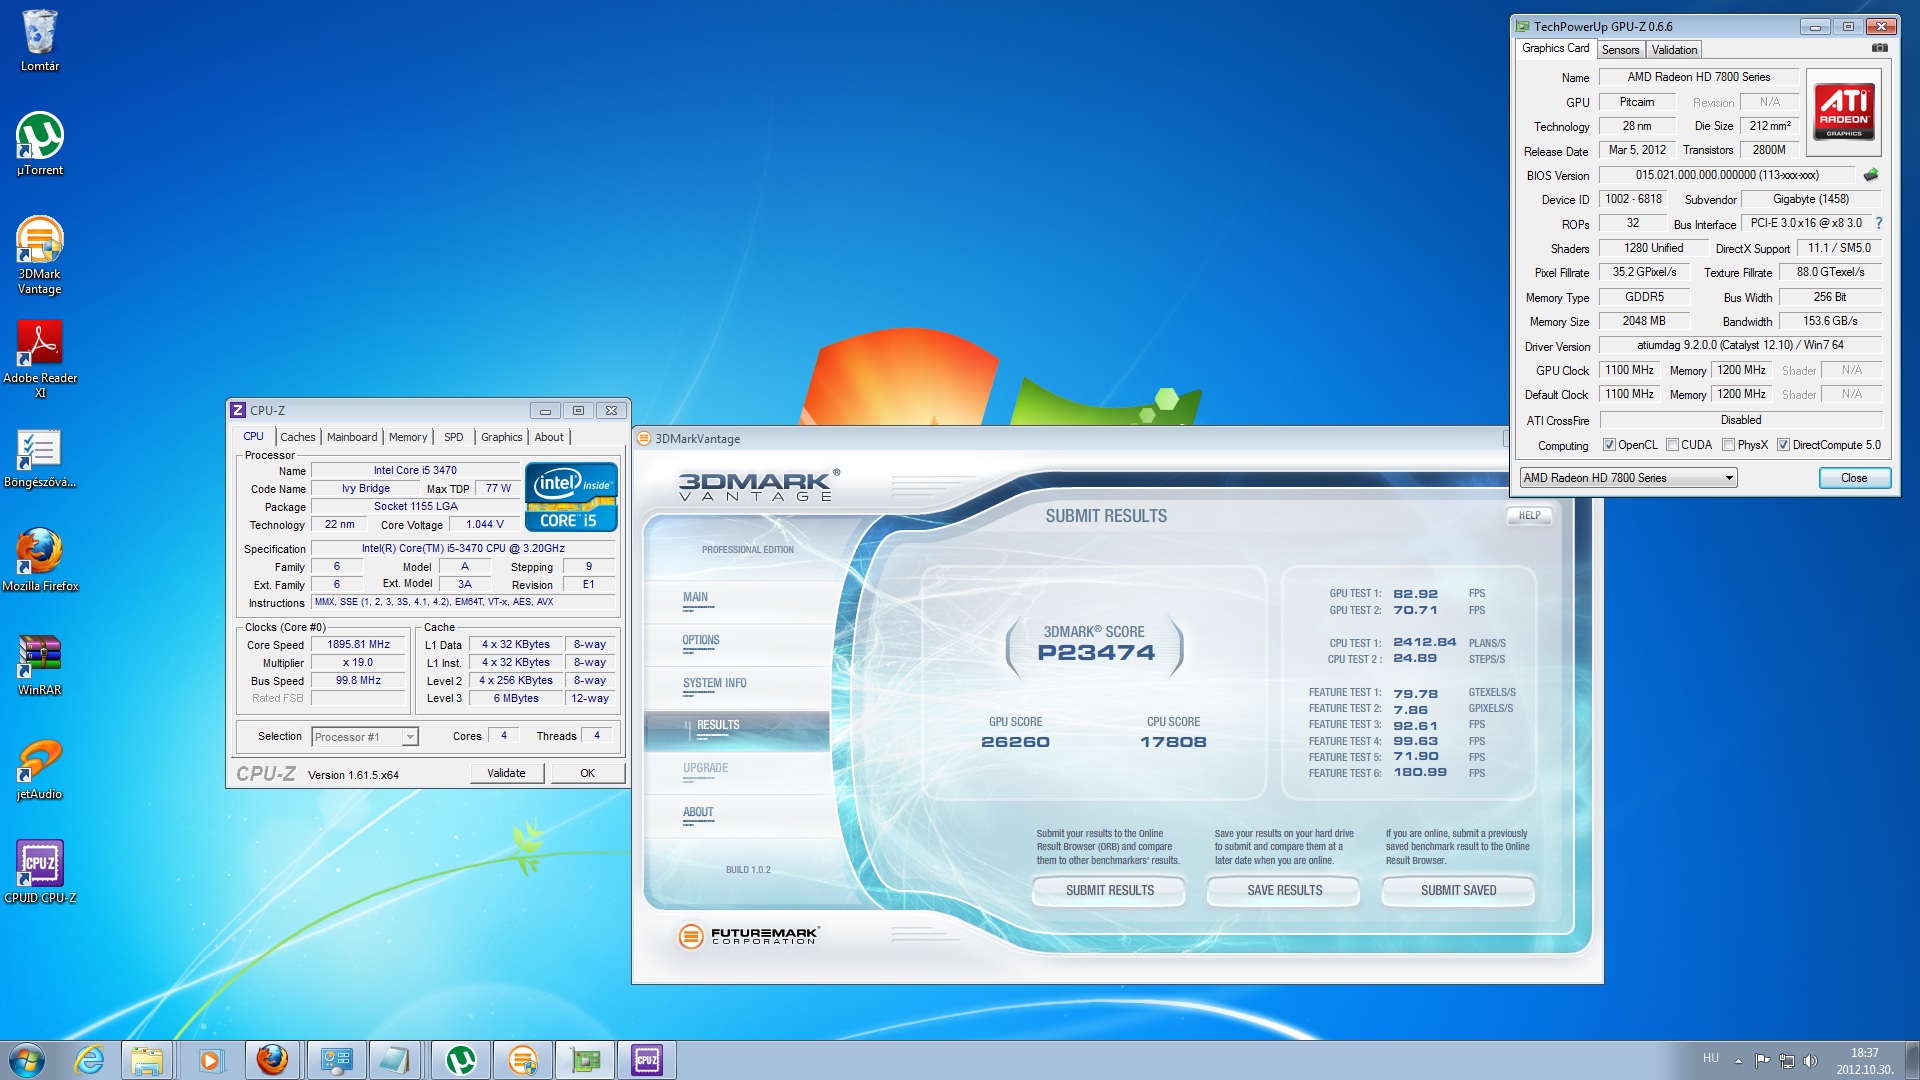The image size is (1920, 1080).
Task: Open the GPU selection dropdown in GPU-Z
Action: click(x=1628, y=478)
